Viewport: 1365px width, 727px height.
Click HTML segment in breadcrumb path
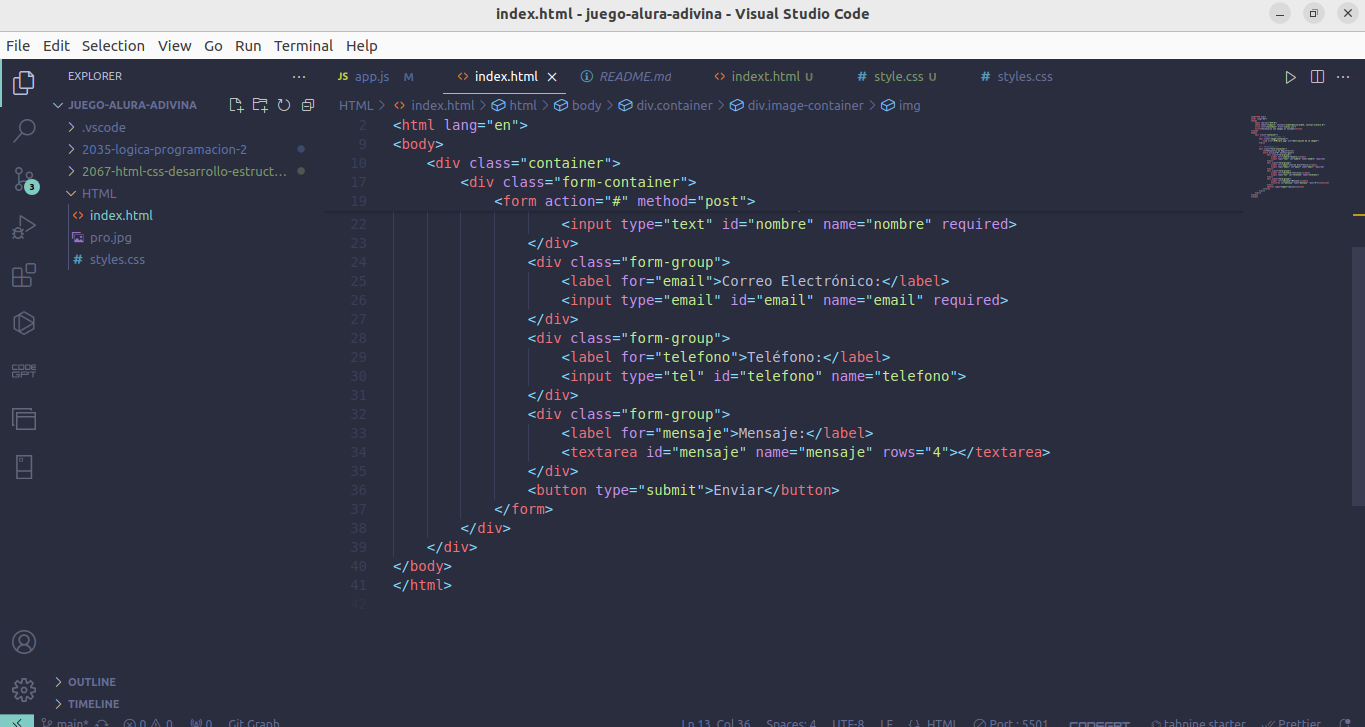(355, 105)
